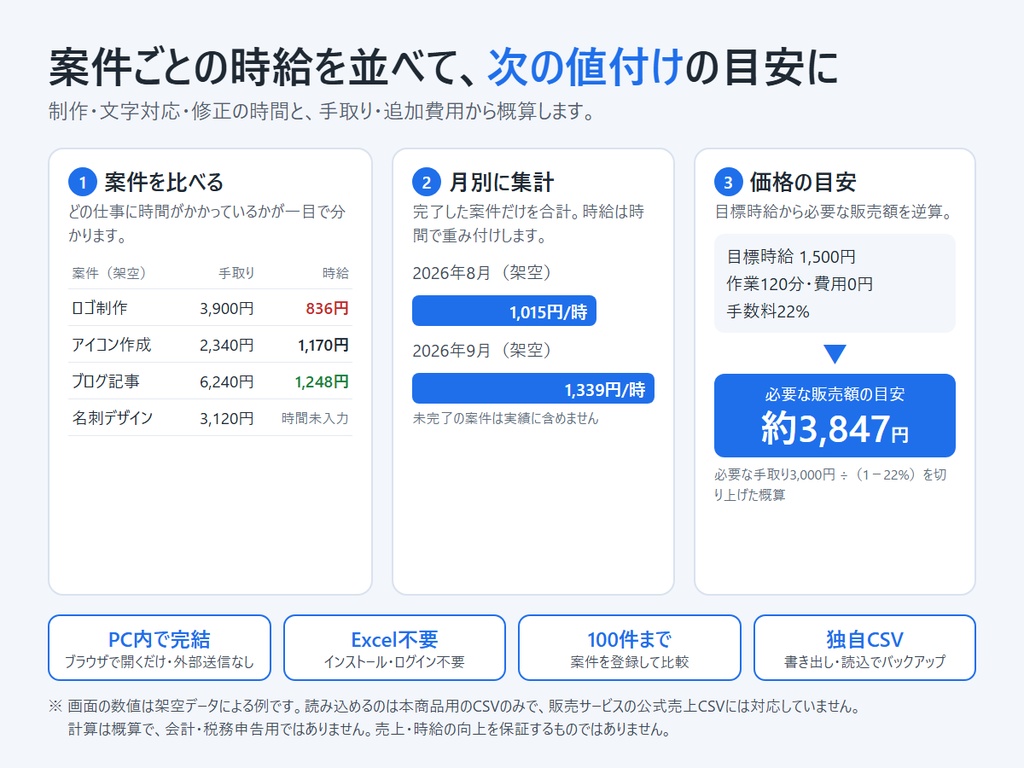Select the 独自CSV feature box
This screenshot has height=768, width=1024.
point(865,648)
